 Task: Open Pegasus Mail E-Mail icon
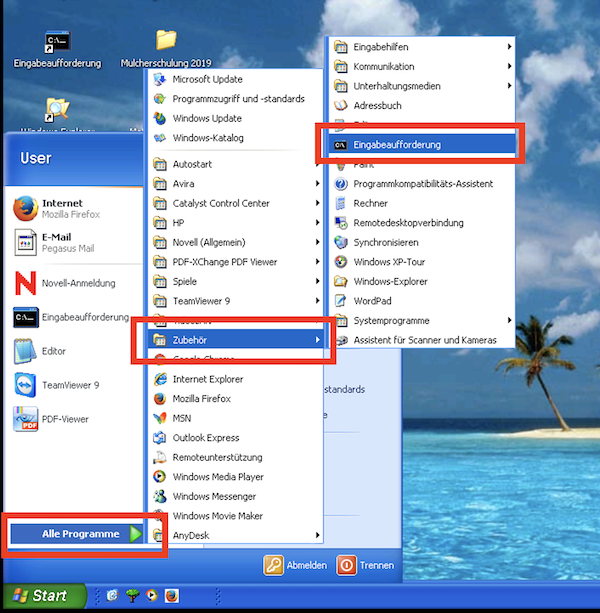25,243
